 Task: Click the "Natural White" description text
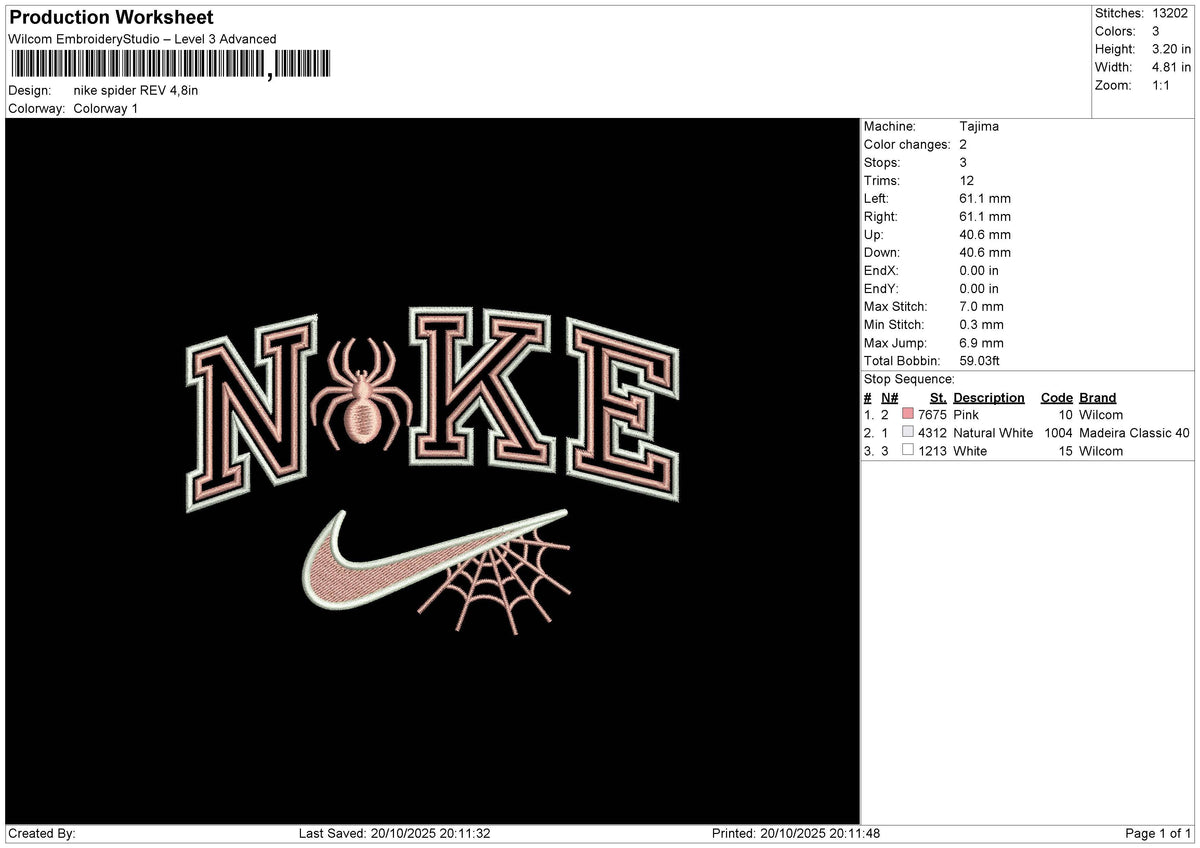click(993, 433)
